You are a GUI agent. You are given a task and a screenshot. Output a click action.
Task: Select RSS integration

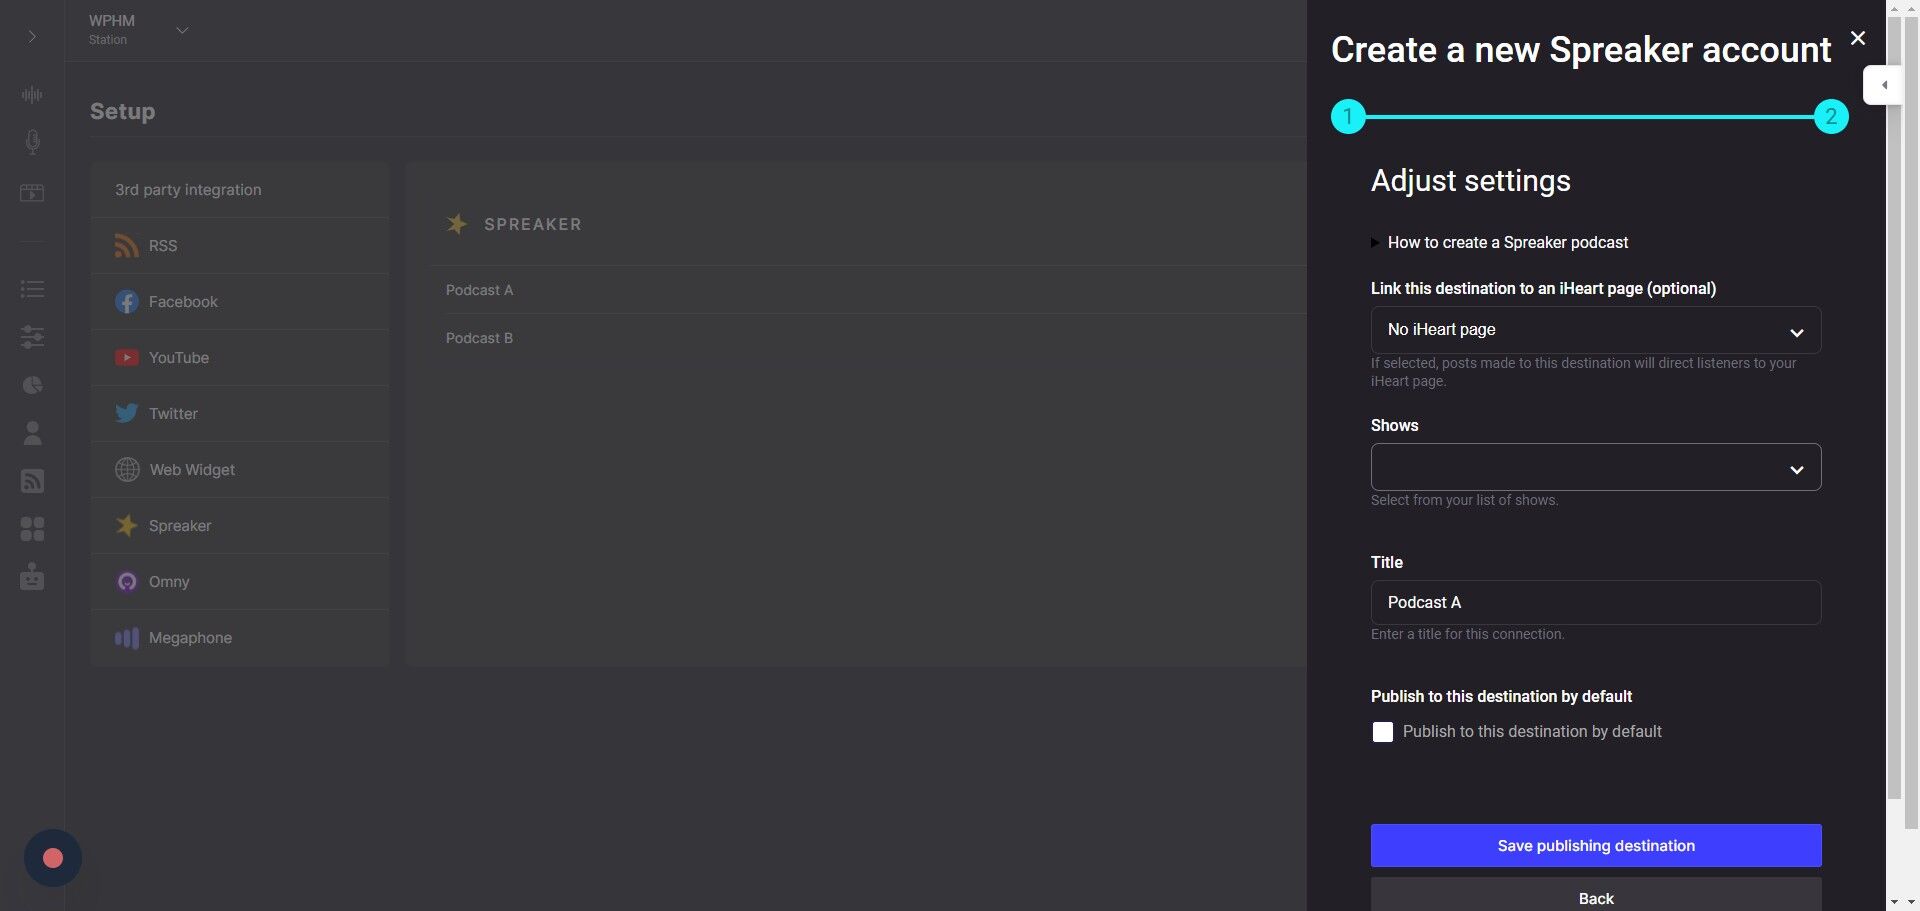point(240,246)
